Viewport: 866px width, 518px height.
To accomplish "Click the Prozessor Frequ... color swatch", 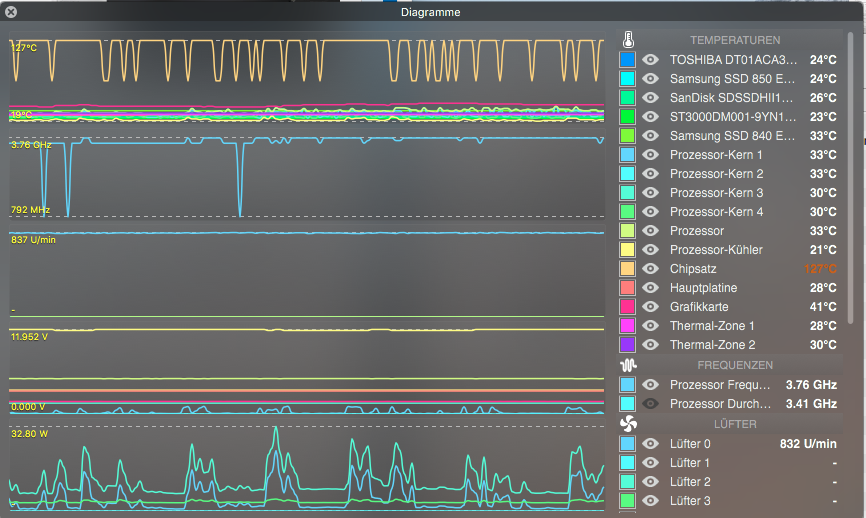I will click(627, 385).
